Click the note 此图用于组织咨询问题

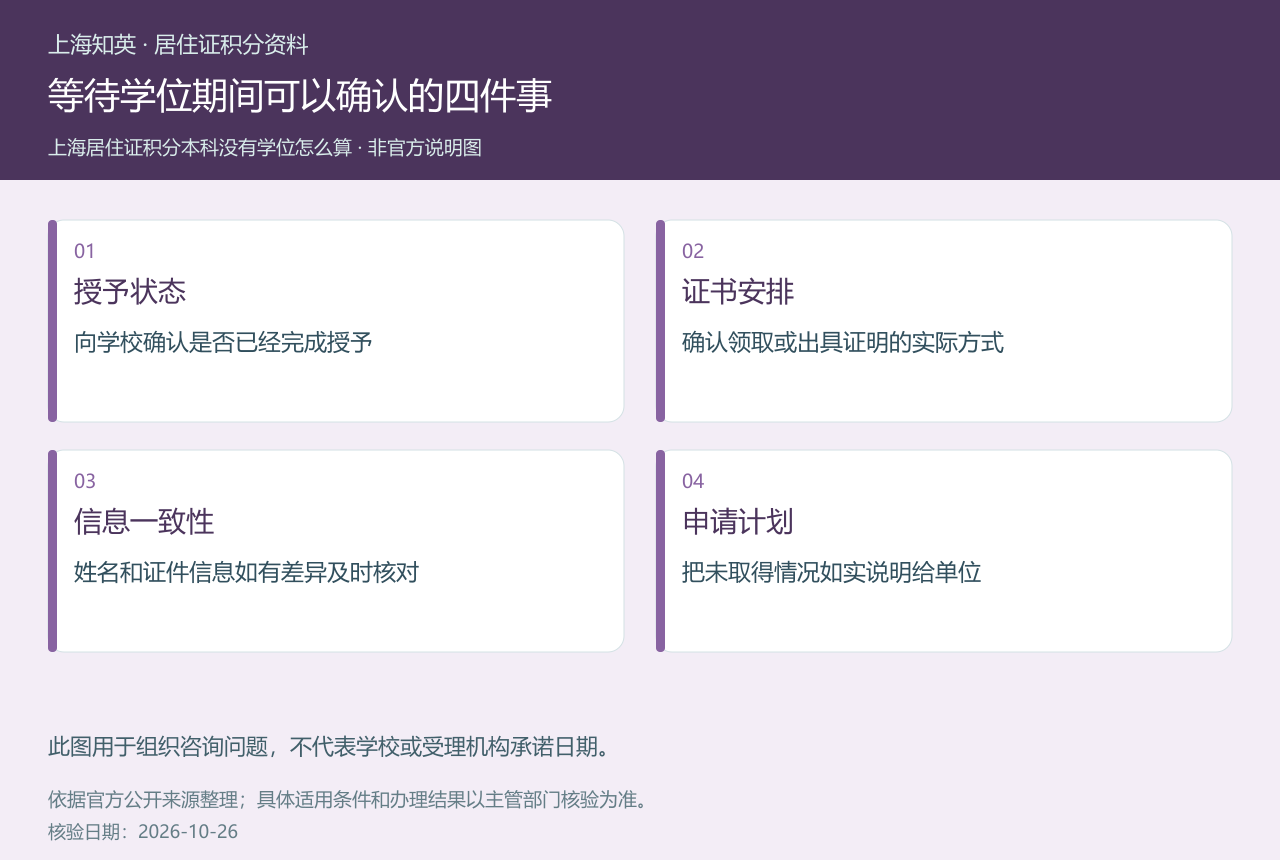tap(158, 747)
